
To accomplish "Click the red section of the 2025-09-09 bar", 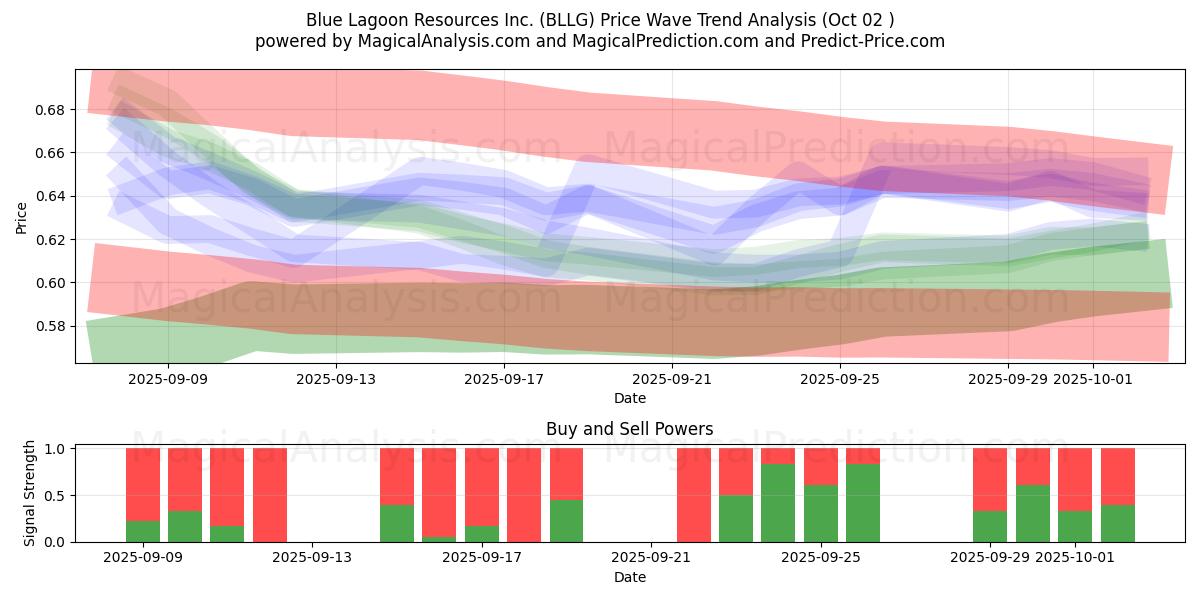I will [x=143, y=484].
